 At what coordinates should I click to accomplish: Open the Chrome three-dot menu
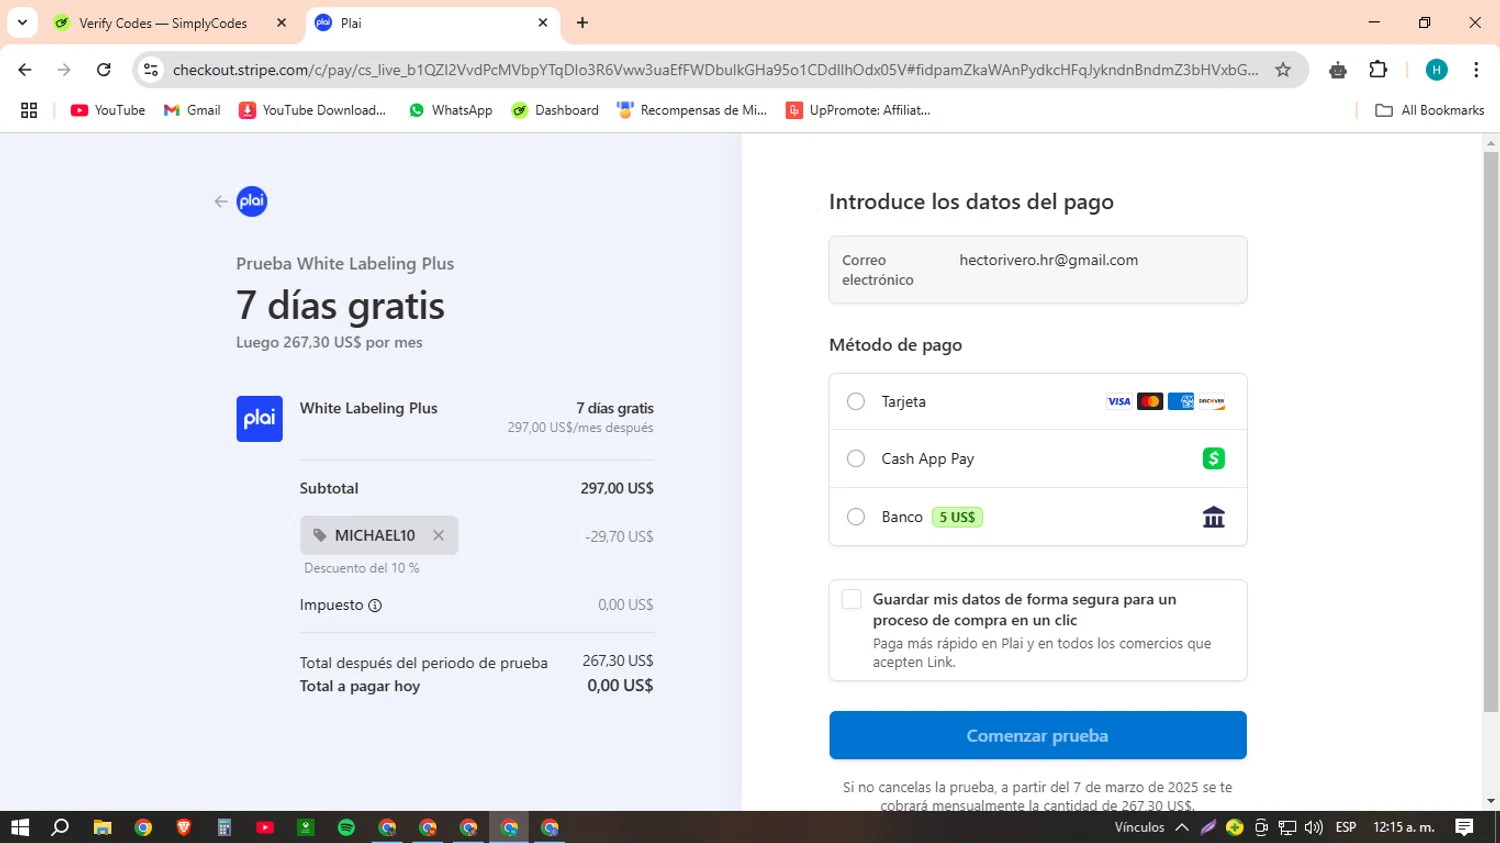pyautogui.click(x=1476, y=69)
